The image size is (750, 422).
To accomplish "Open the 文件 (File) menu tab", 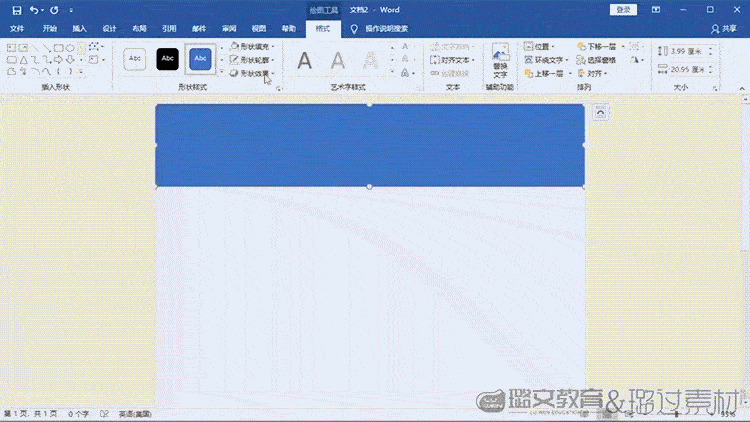I will click(x=17, y=29).
